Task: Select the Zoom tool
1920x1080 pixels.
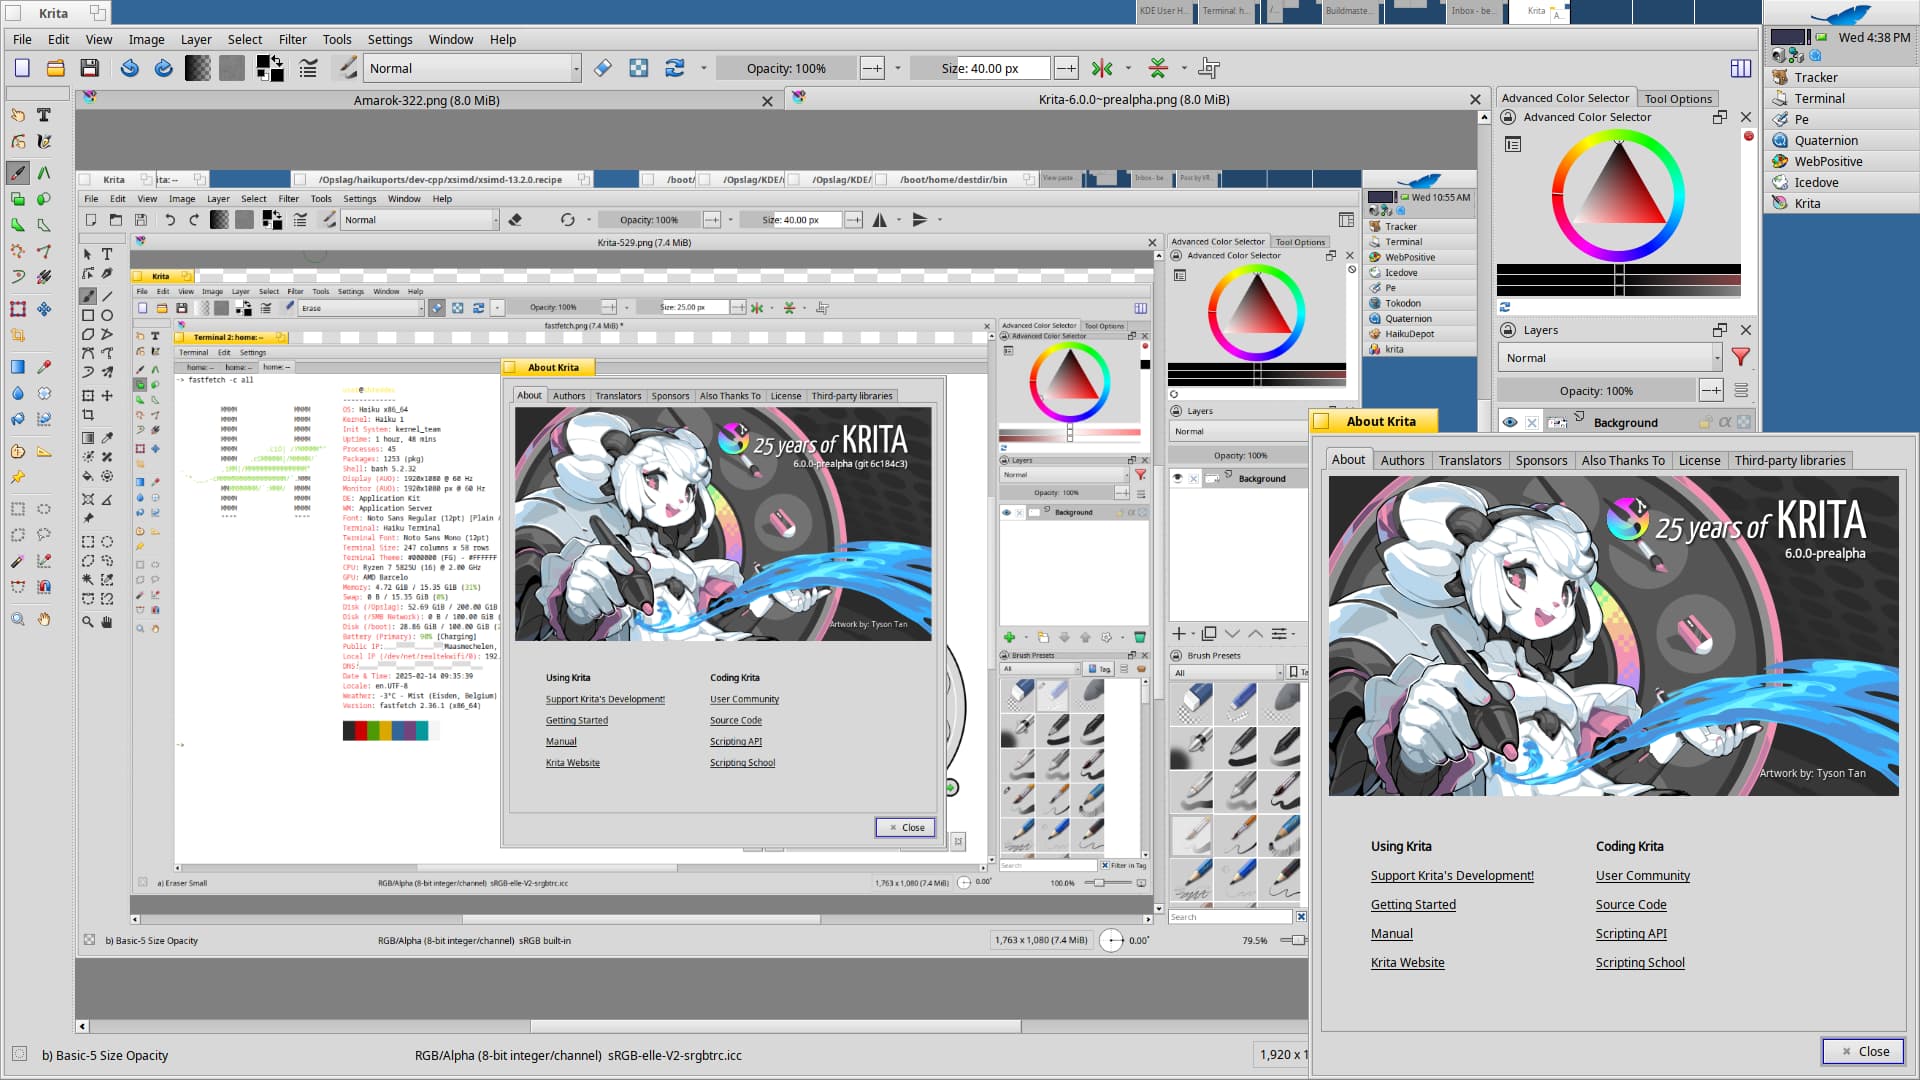Action: (18, 620)
